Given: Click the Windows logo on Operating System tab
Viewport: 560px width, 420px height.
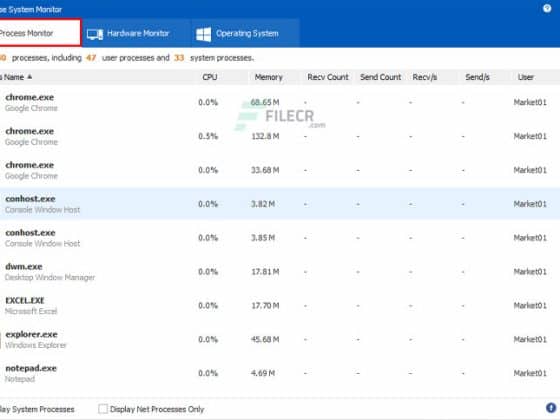Looking at the screenshot, I should coord(204,34).
